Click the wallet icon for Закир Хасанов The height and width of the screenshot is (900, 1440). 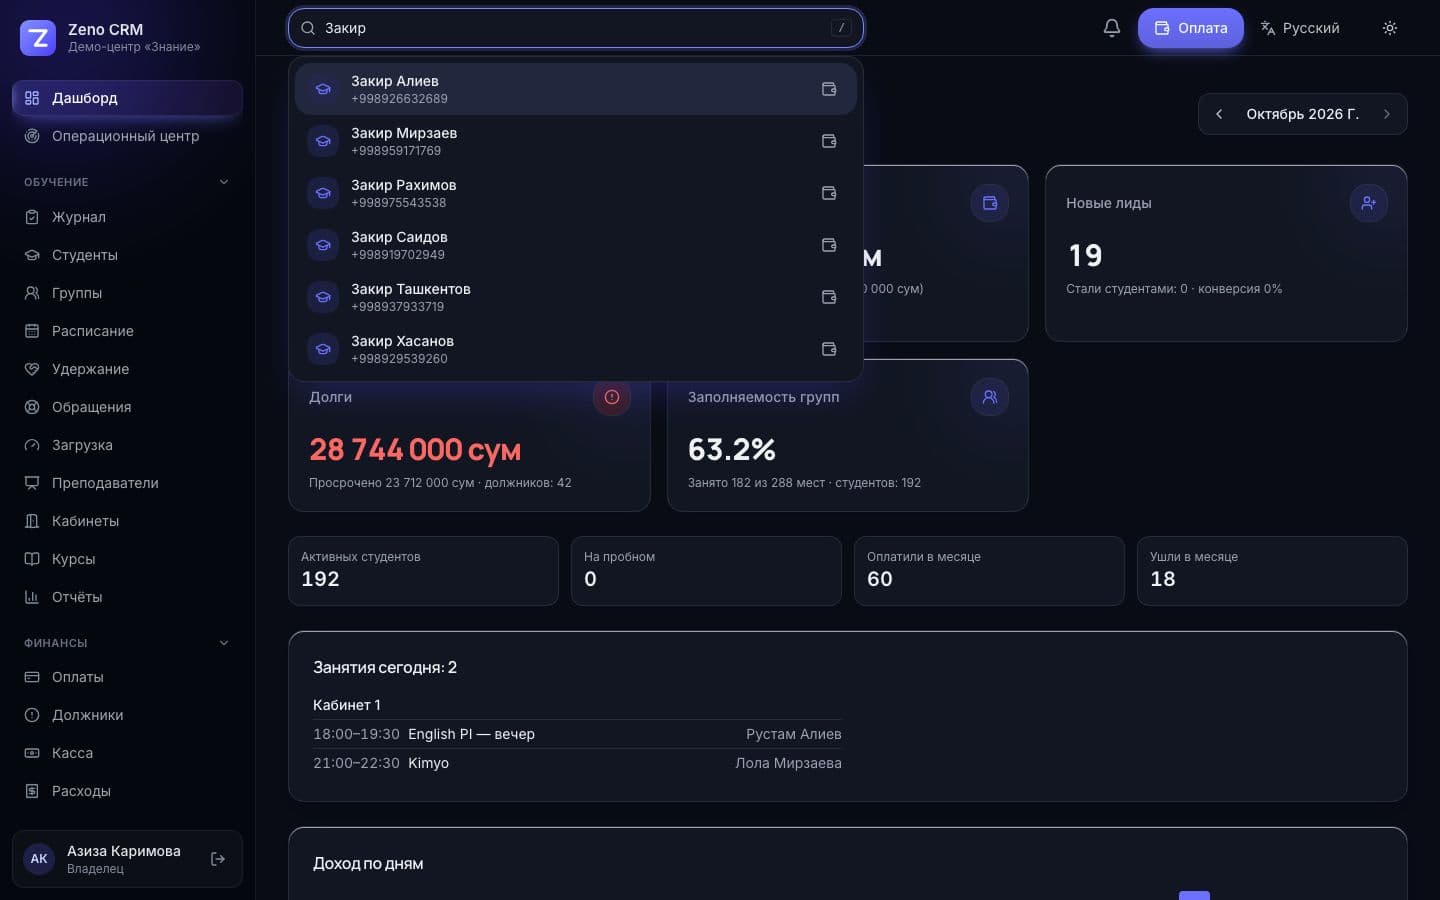(829, 349)
